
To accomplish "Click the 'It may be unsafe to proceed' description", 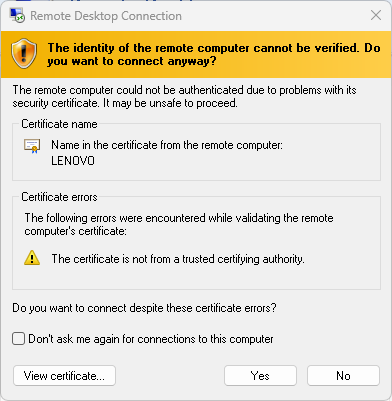I will tap(170, 103).
